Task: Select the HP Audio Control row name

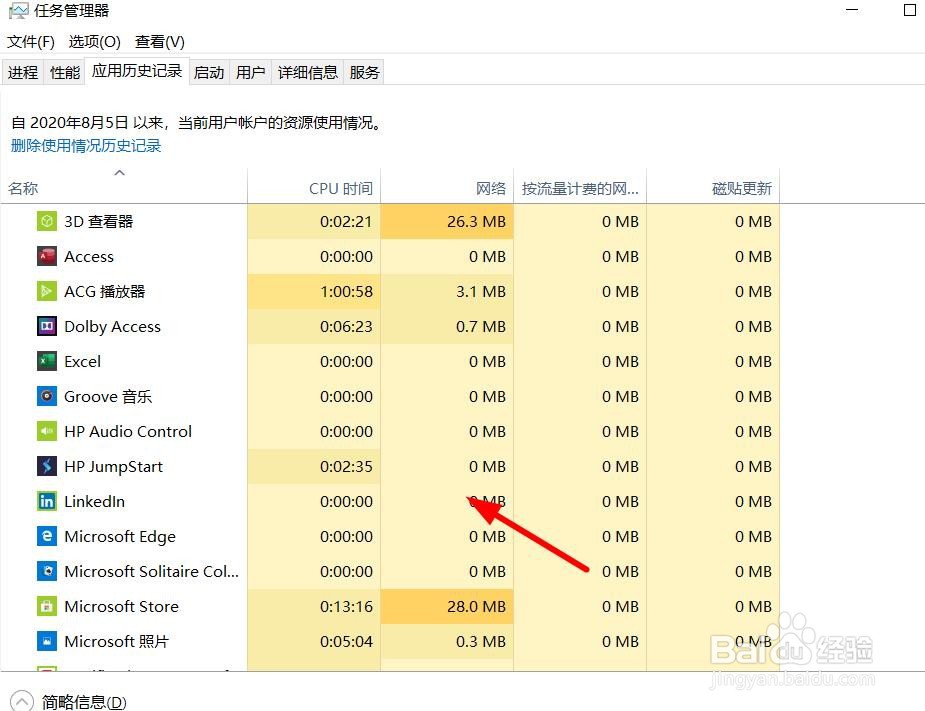Action: tap(128, 431)
